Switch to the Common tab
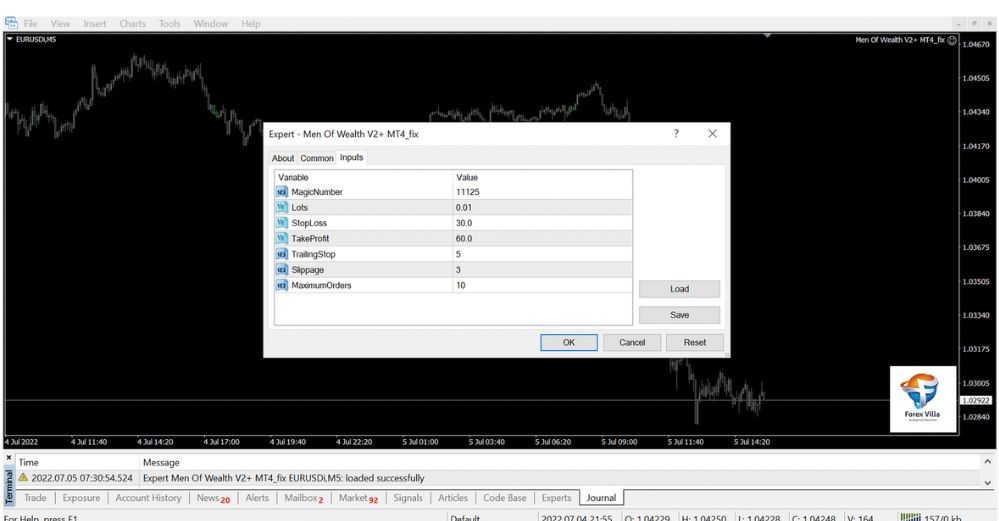This screenshot has height=521, width=999. click(x=317, y=158)
